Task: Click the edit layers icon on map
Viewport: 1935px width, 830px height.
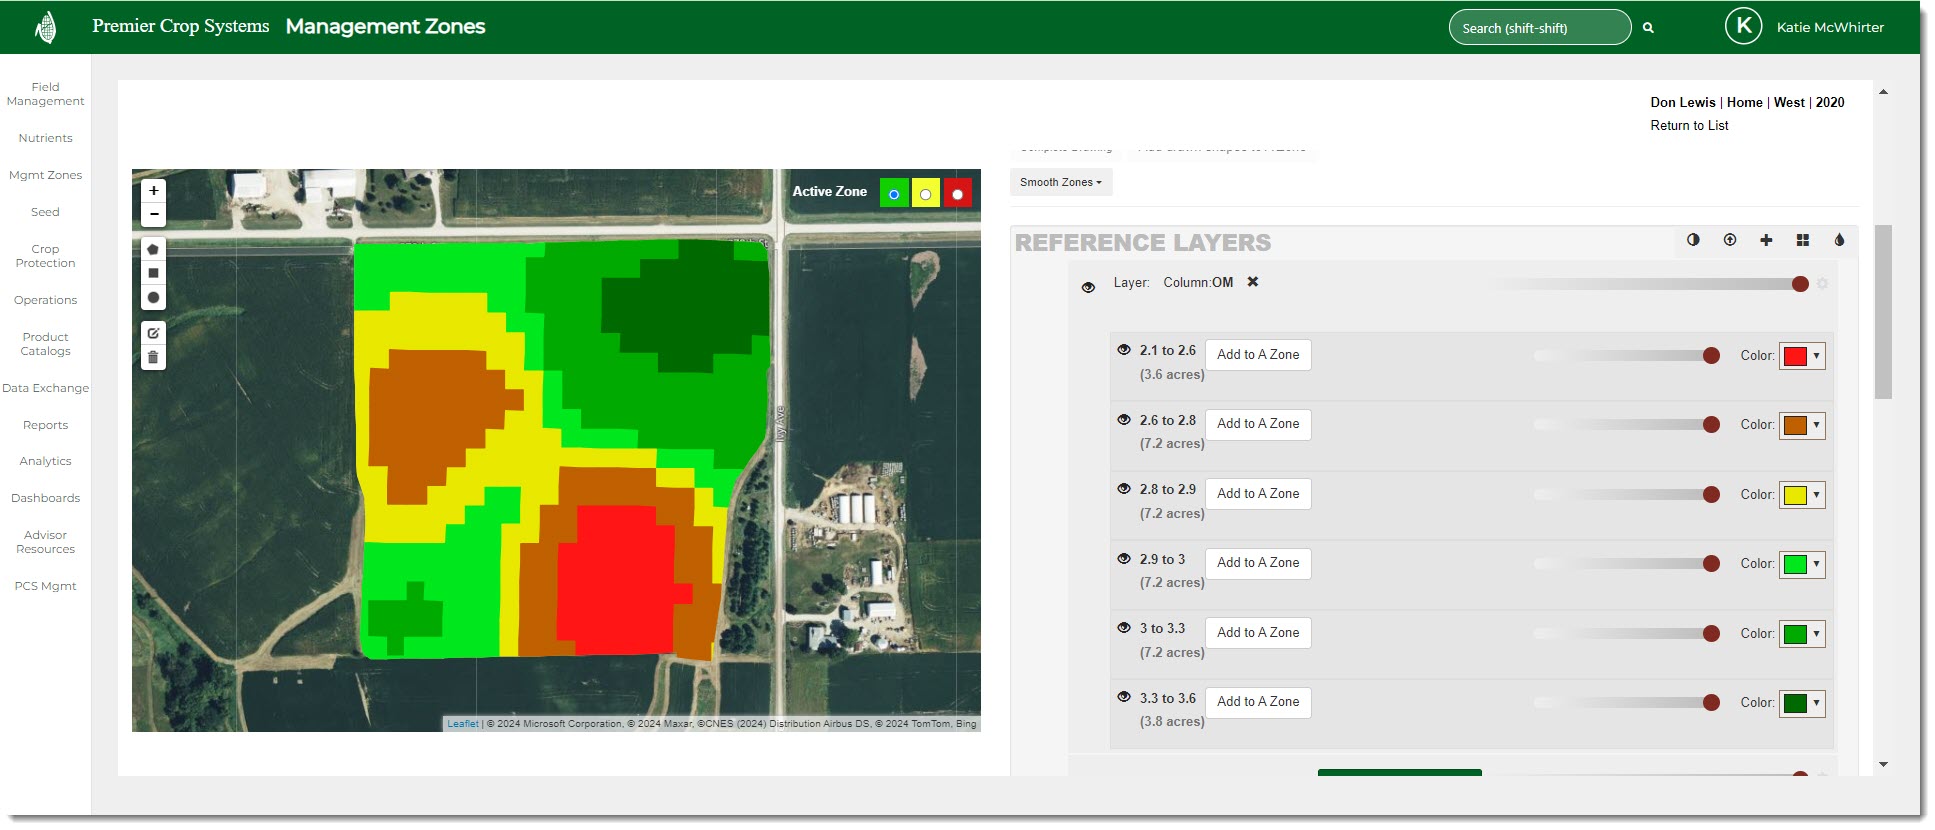Action: [153, 333]
